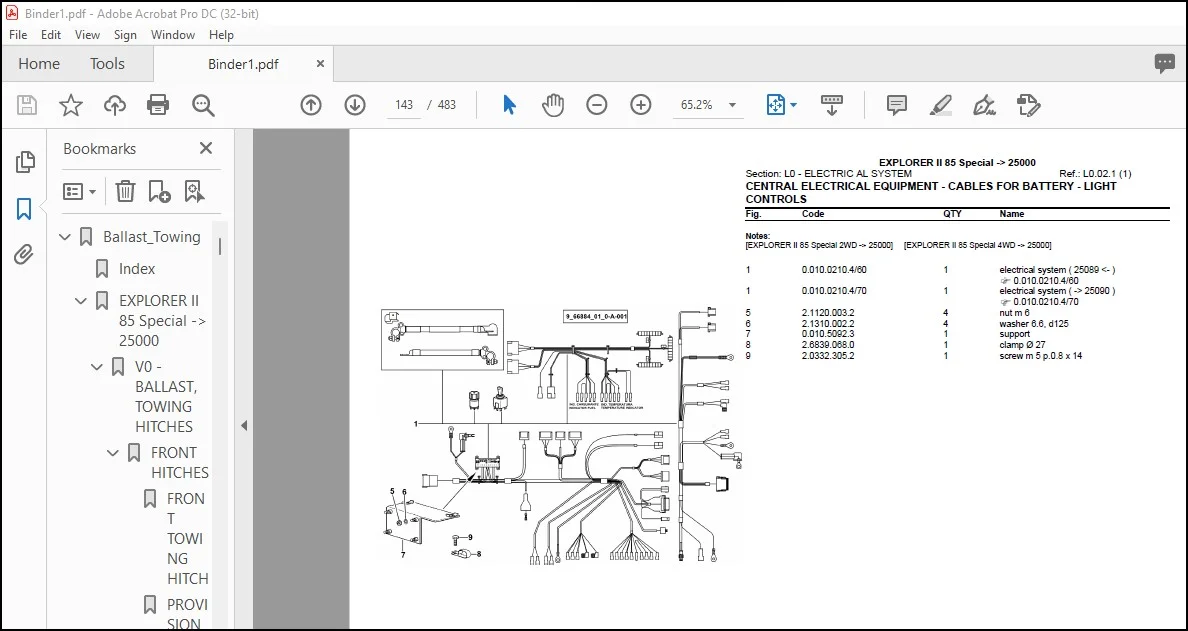Image resolution: width=1188 pixels, height=631 pixels.
Task: Click part name 'clamp Ø 27'
Action: 1023,345
